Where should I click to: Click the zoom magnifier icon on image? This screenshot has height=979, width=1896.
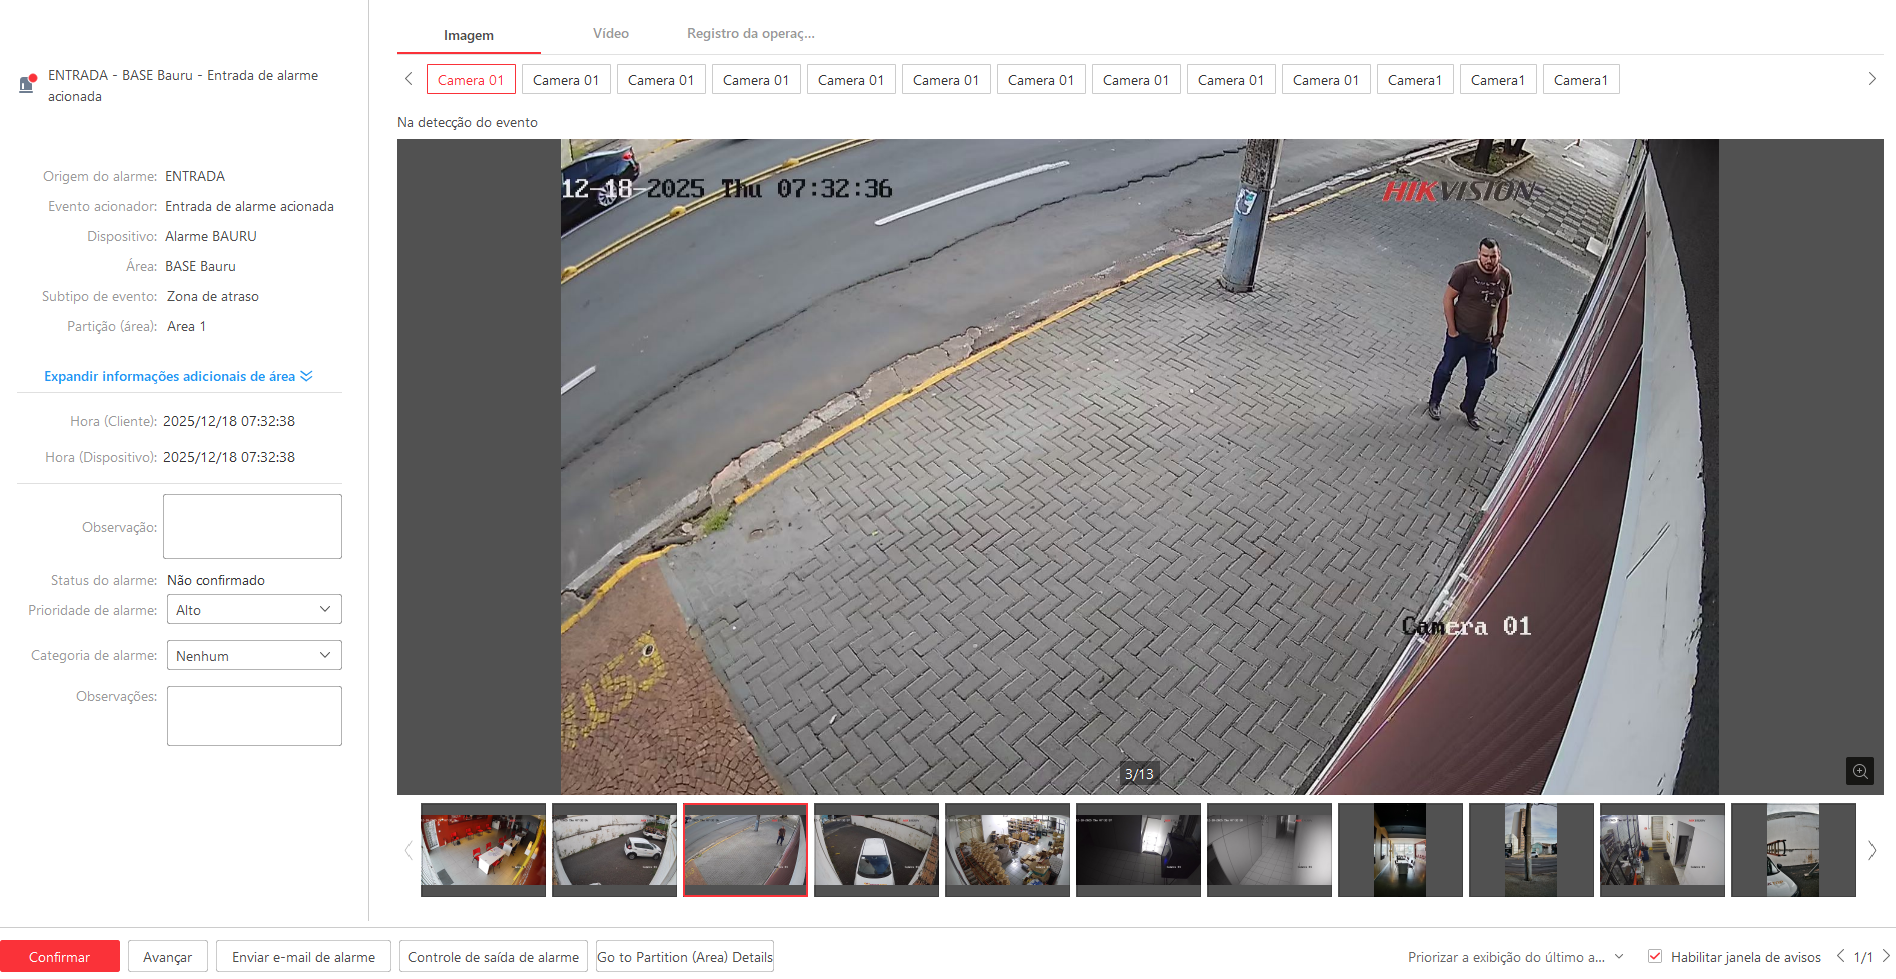[x=1859, y=771]
